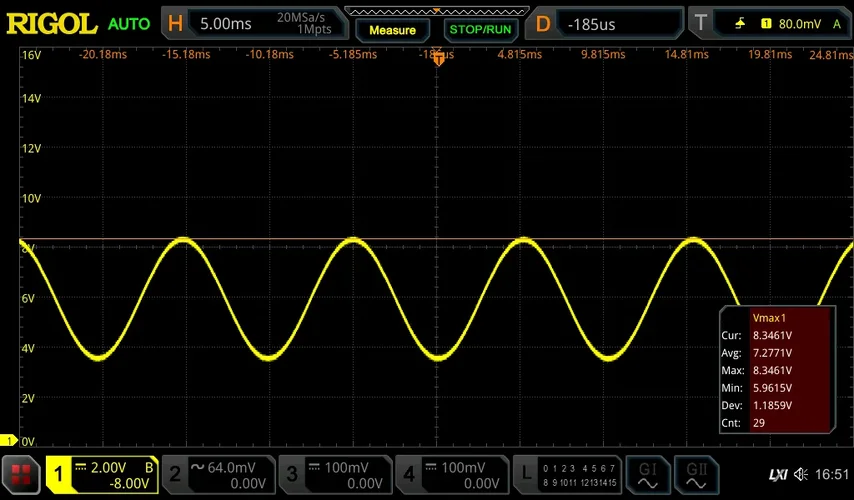Select the Max: 8.3461V reading
The height and width of the screenshot is (500, 854).
757,370
